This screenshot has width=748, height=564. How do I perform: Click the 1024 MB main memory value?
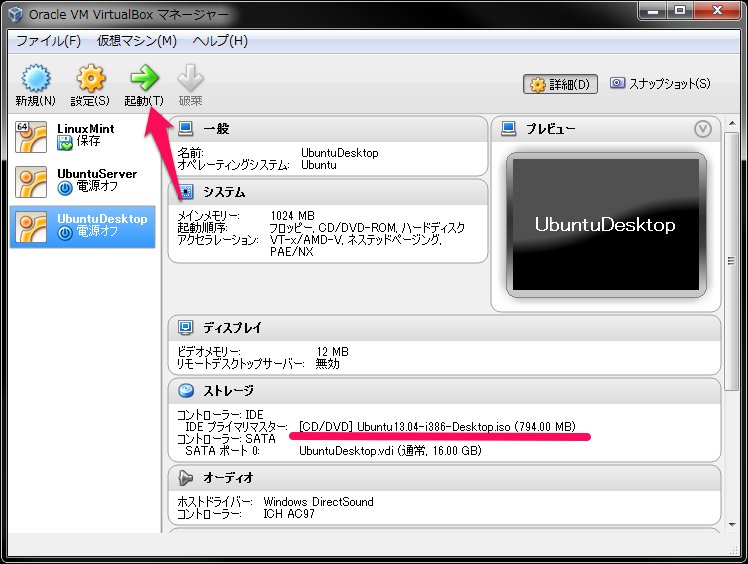pos(292,216)
